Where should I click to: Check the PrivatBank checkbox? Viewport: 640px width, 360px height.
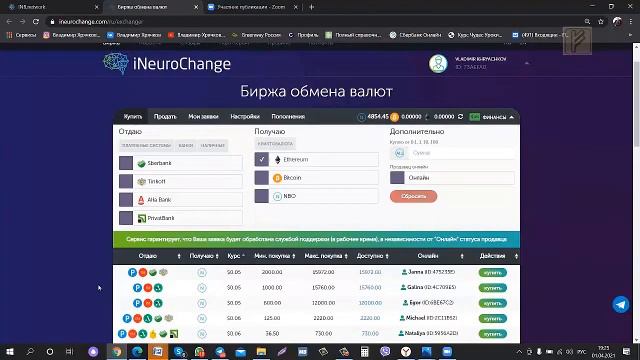pos(126,218)
